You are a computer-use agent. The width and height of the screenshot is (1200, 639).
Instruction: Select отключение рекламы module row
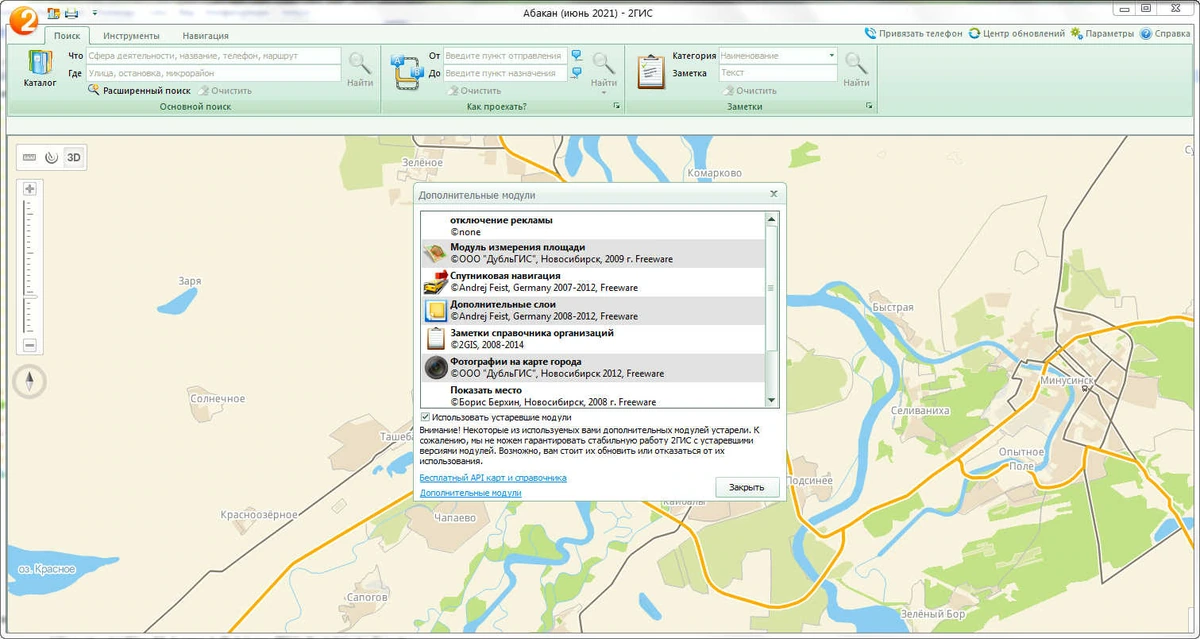tap(593, 225)
